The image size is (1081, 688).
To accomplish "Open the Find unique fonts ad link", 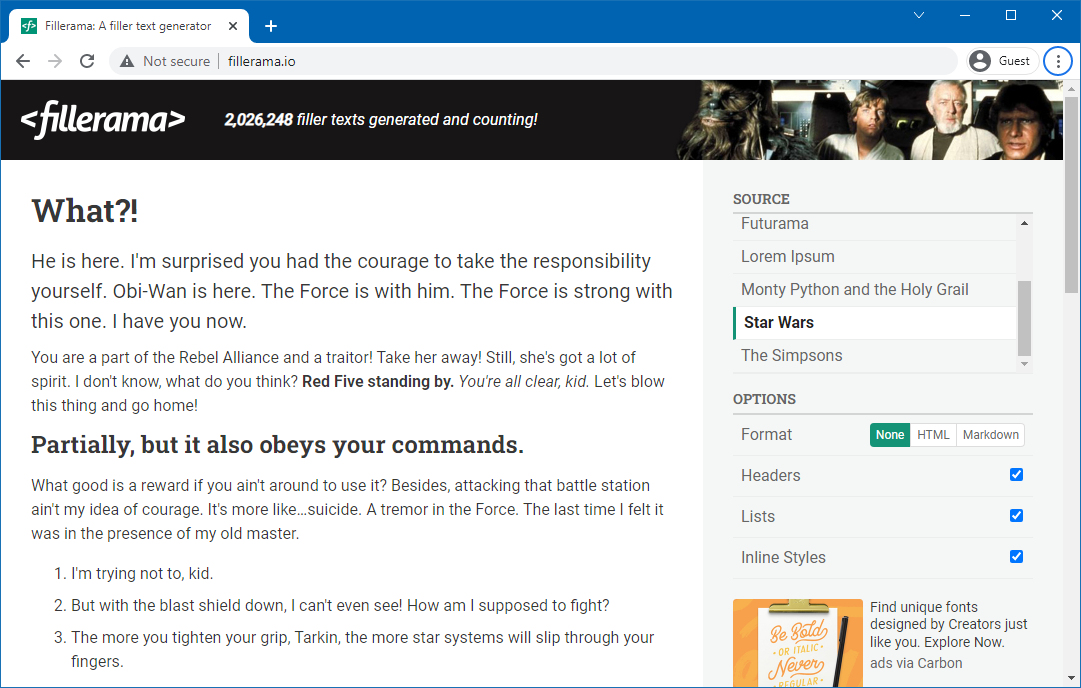I will coord(949,625).
